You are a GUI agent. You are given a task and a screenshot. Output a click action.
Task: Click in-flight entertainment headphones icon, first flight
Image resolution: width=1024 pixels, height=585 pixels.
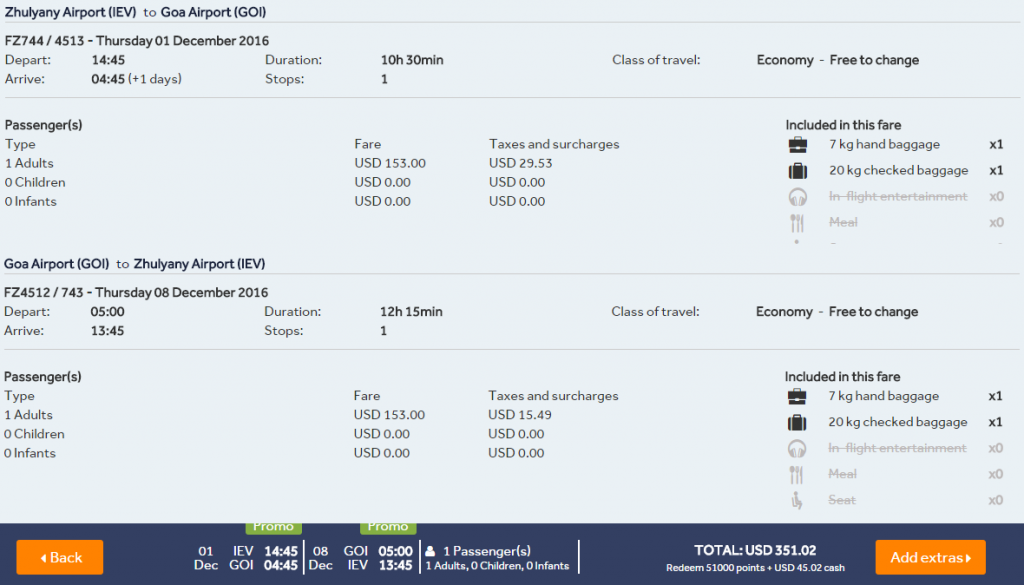[797, 197]
